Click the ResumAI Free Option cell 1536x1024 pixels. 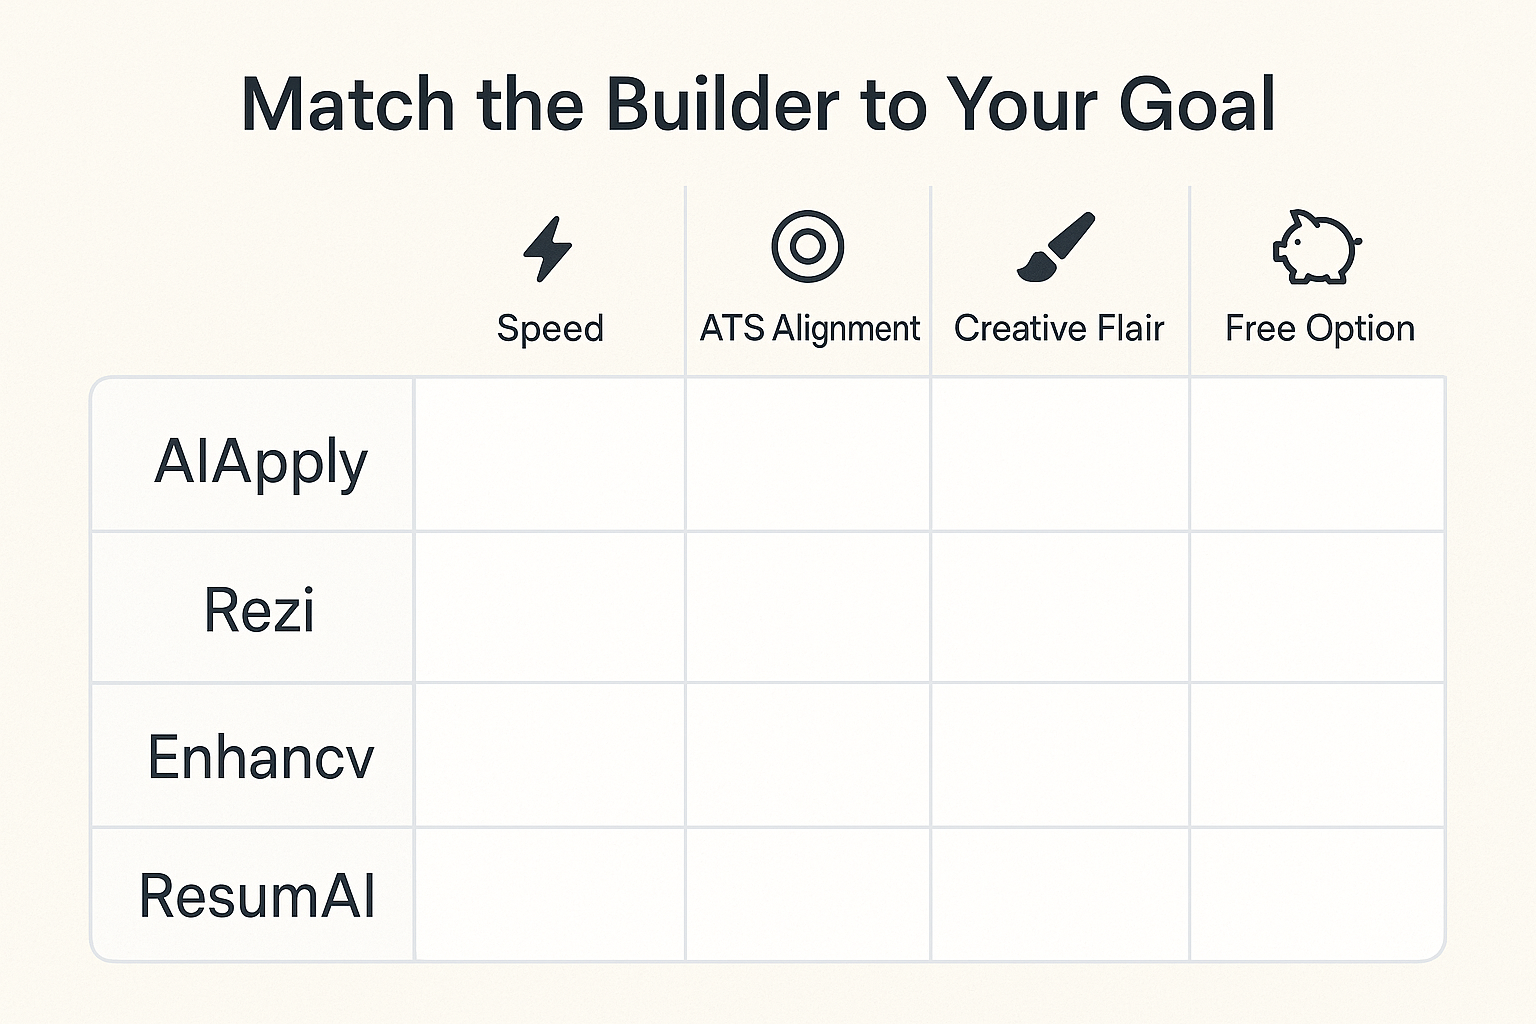coord(1317,894)
